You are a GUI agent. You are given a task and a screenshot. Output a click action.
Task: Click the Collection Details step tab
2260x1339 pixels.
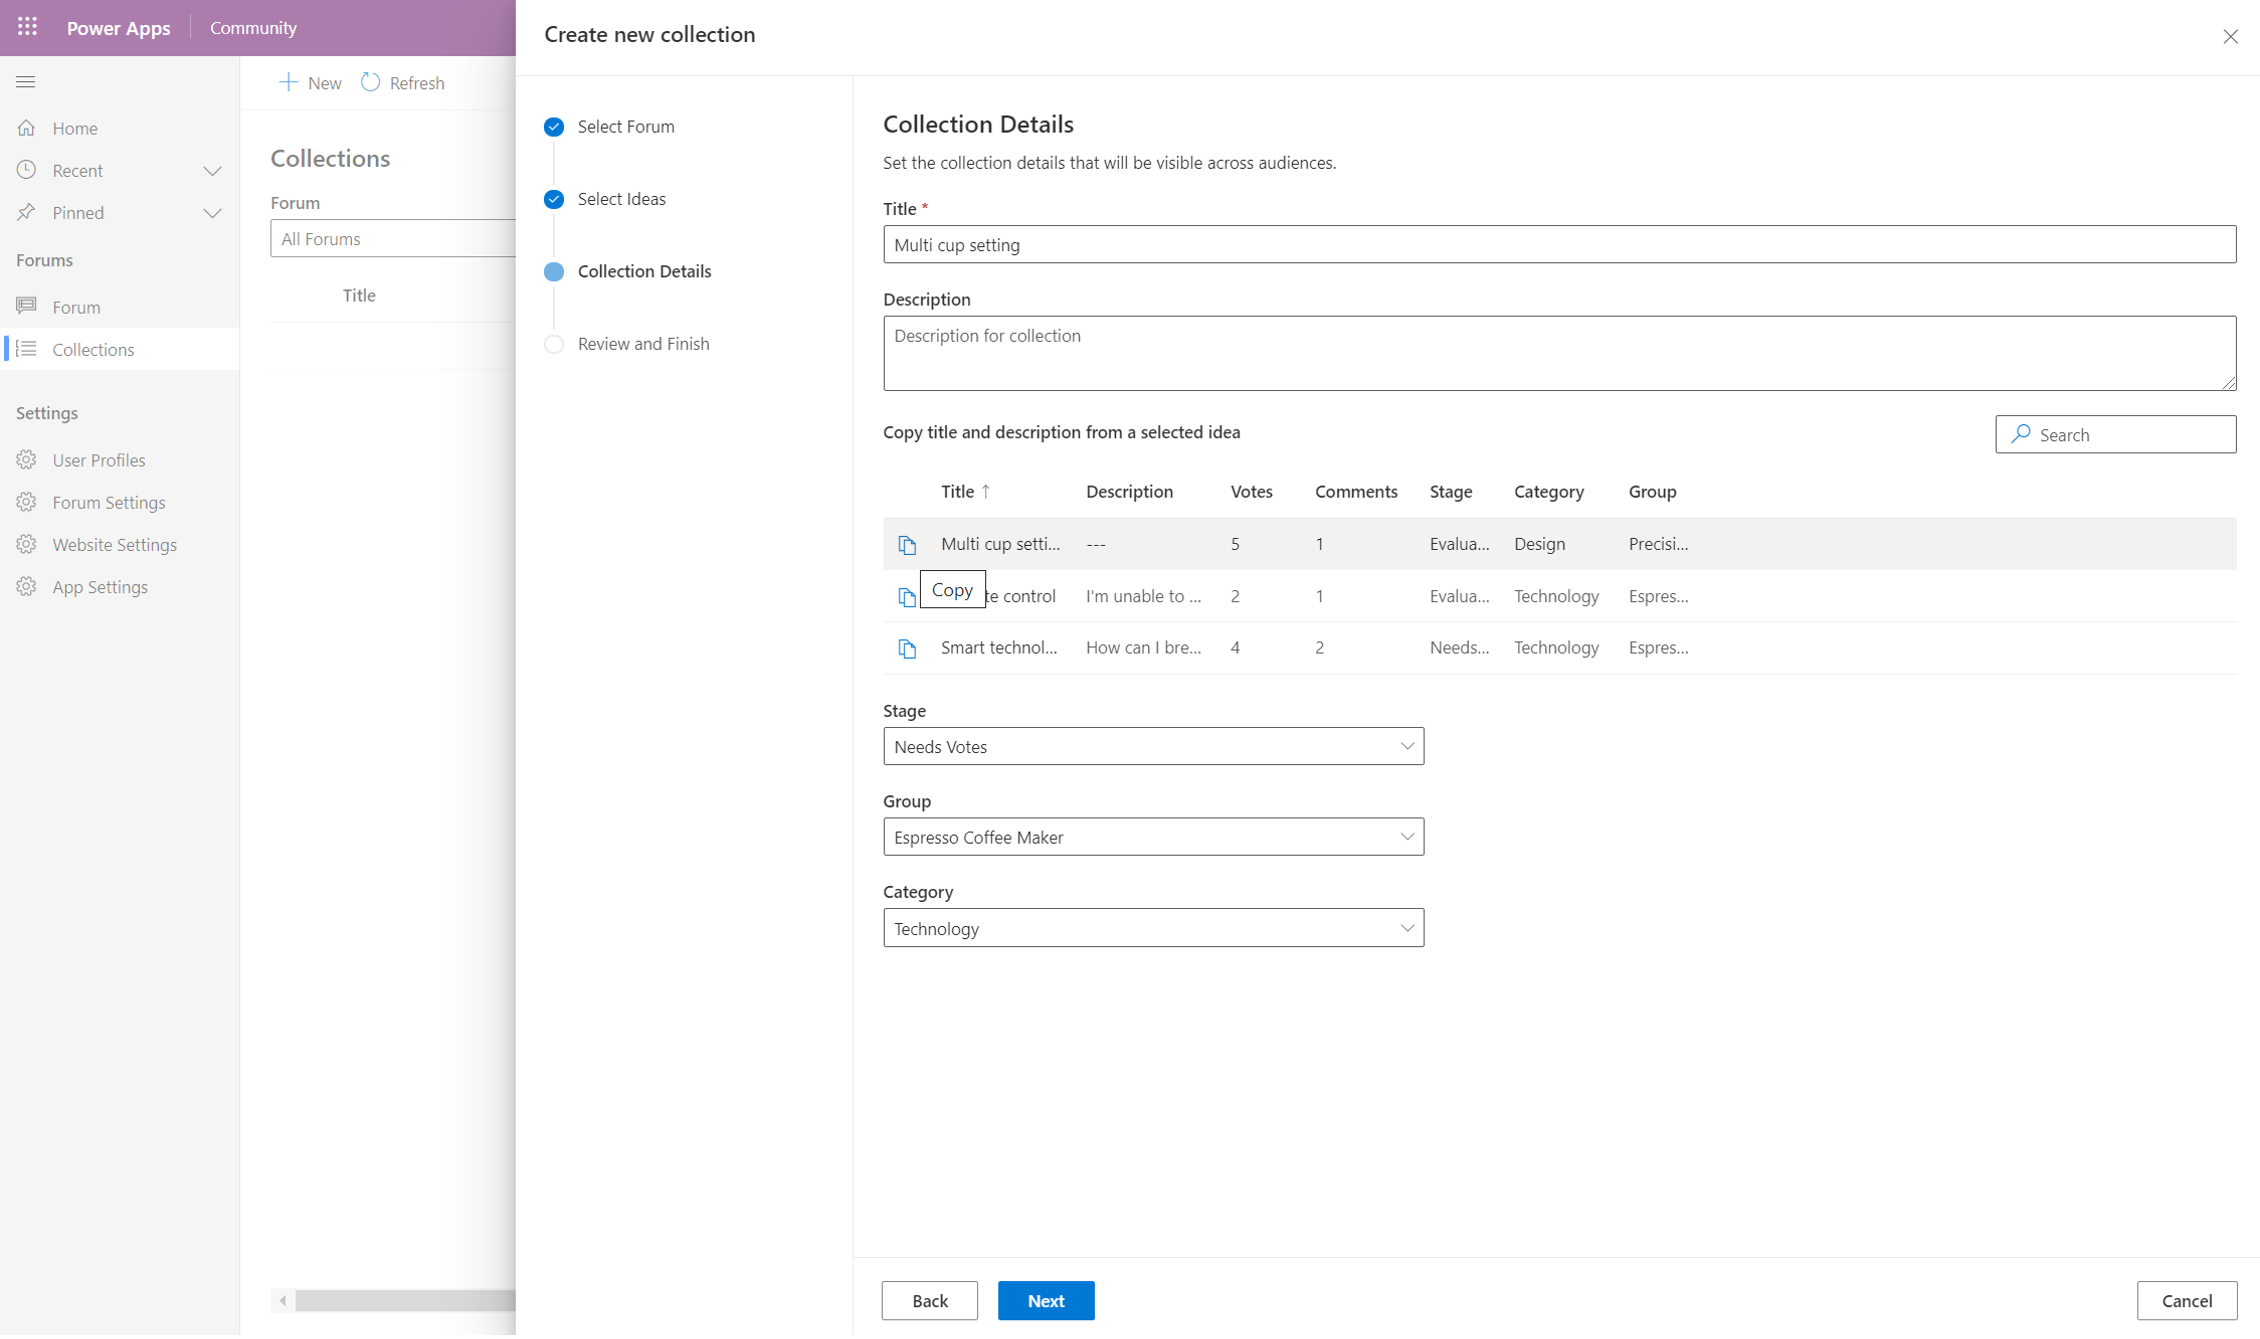pyautogui.click(x=644, y=271)
